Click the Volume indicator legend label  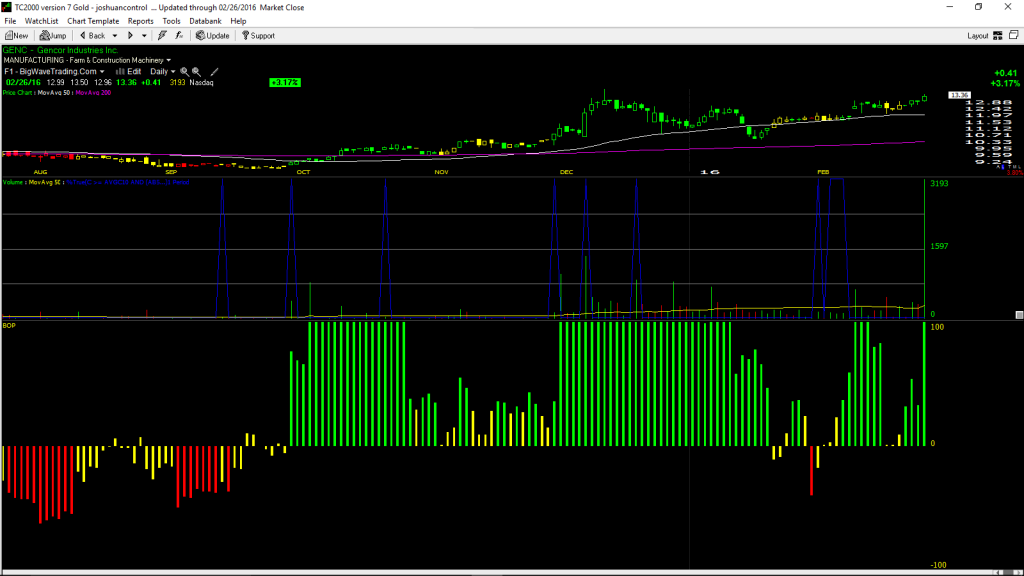click(13, 182)
